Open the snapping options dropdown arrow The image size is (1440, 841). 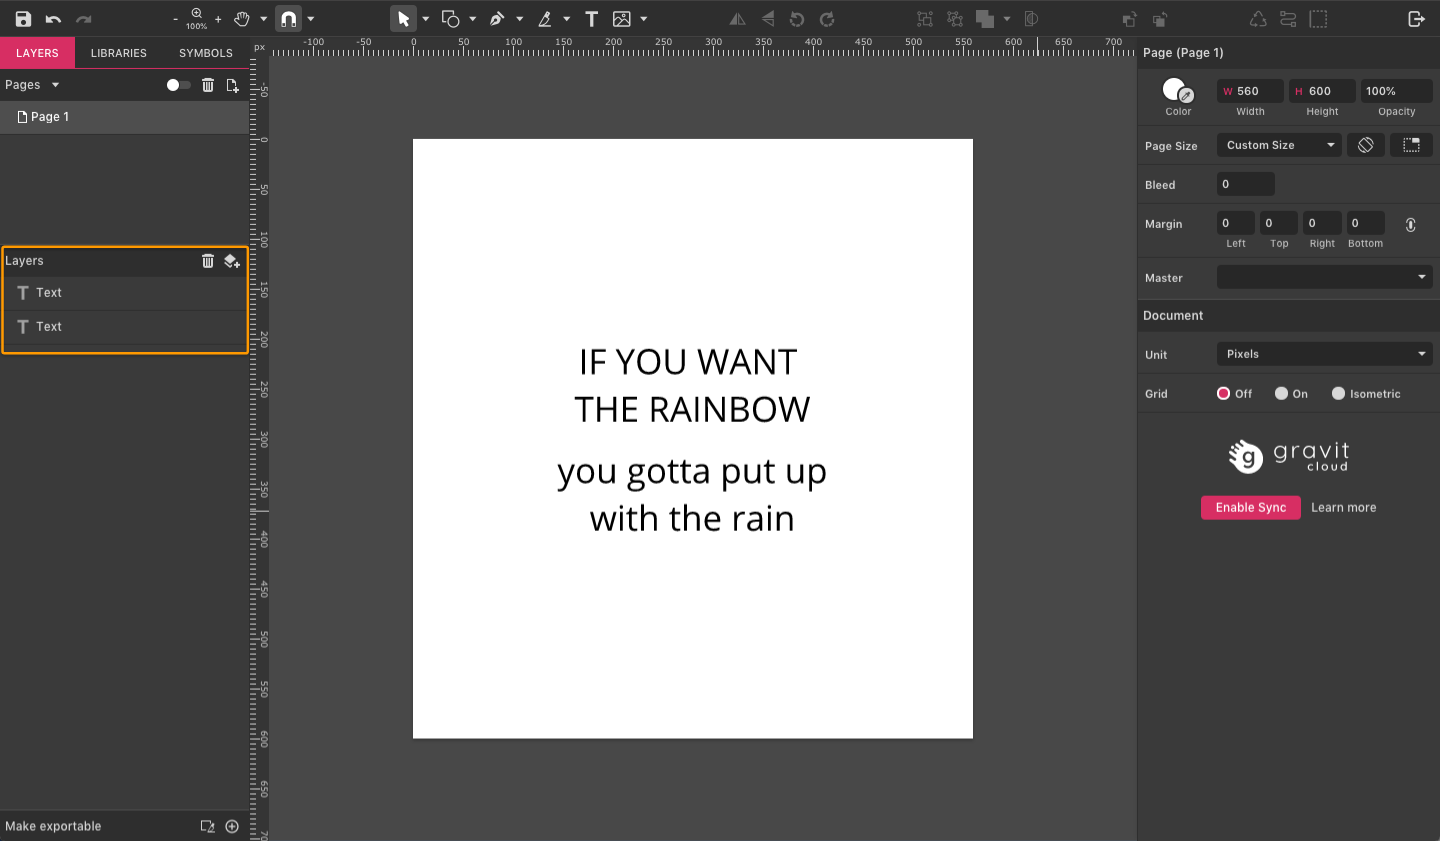[x=311, y=19]
